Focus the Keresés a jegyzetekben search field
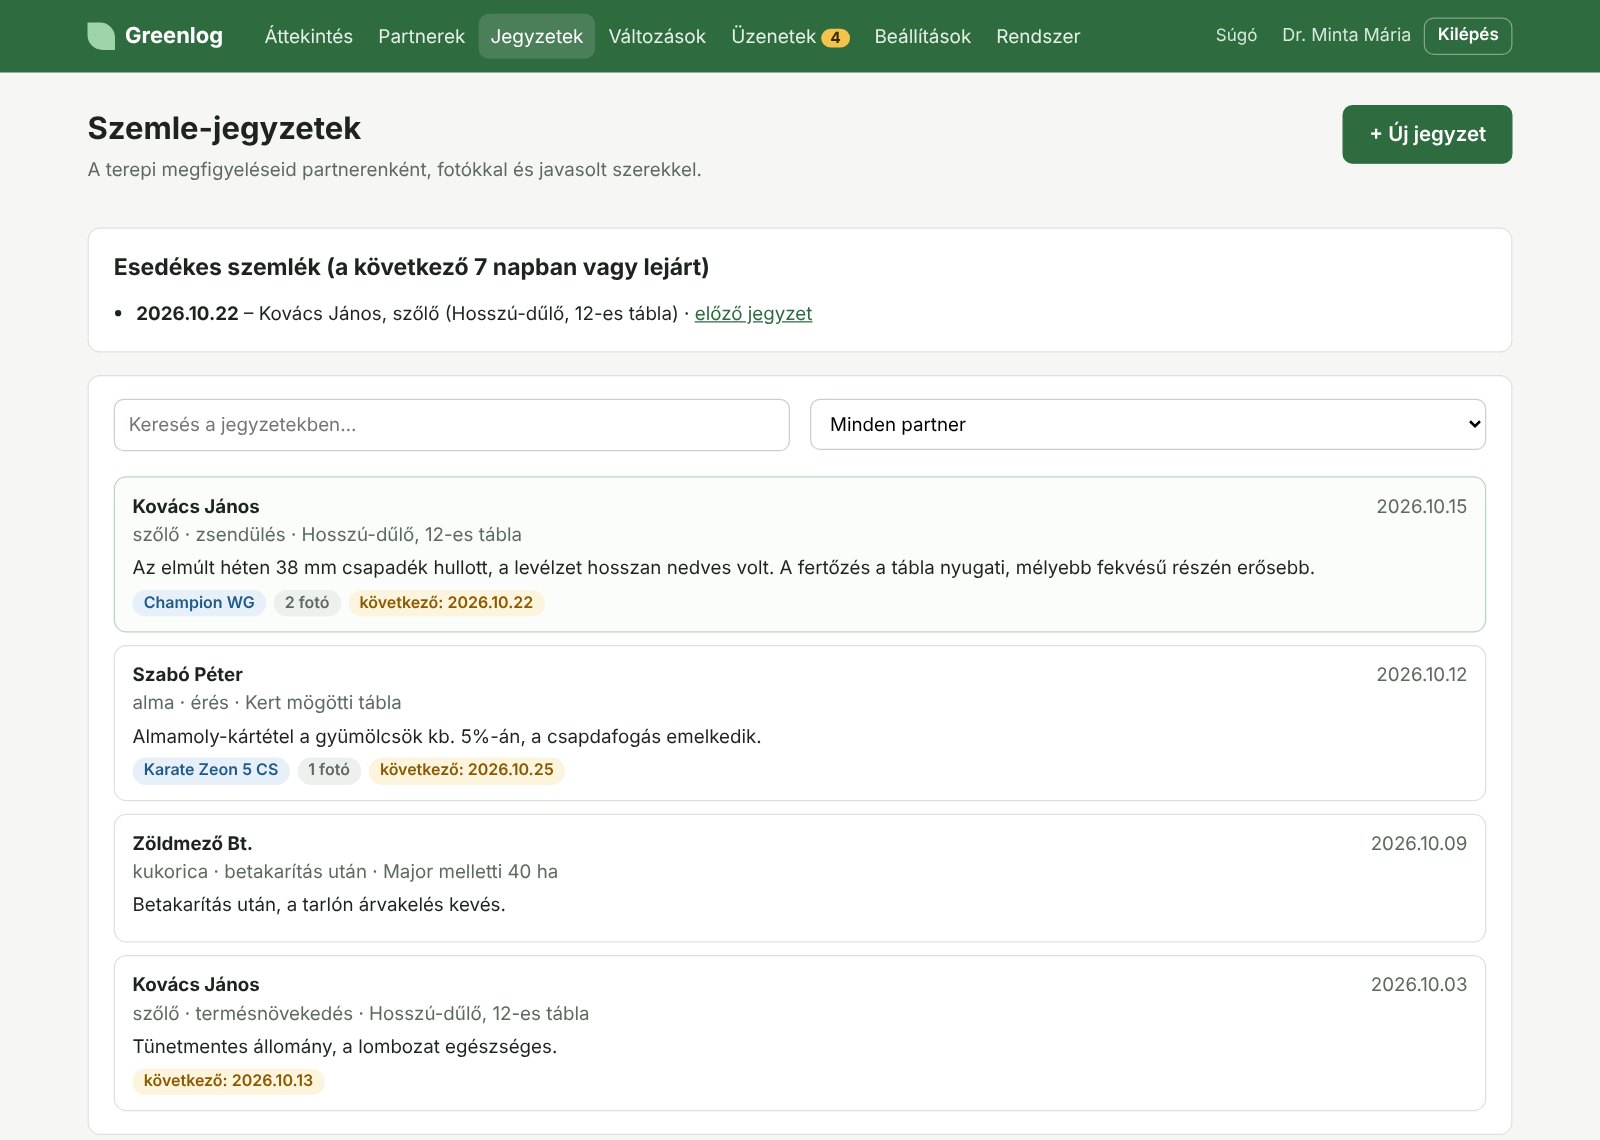 click(x=452, y=425)
